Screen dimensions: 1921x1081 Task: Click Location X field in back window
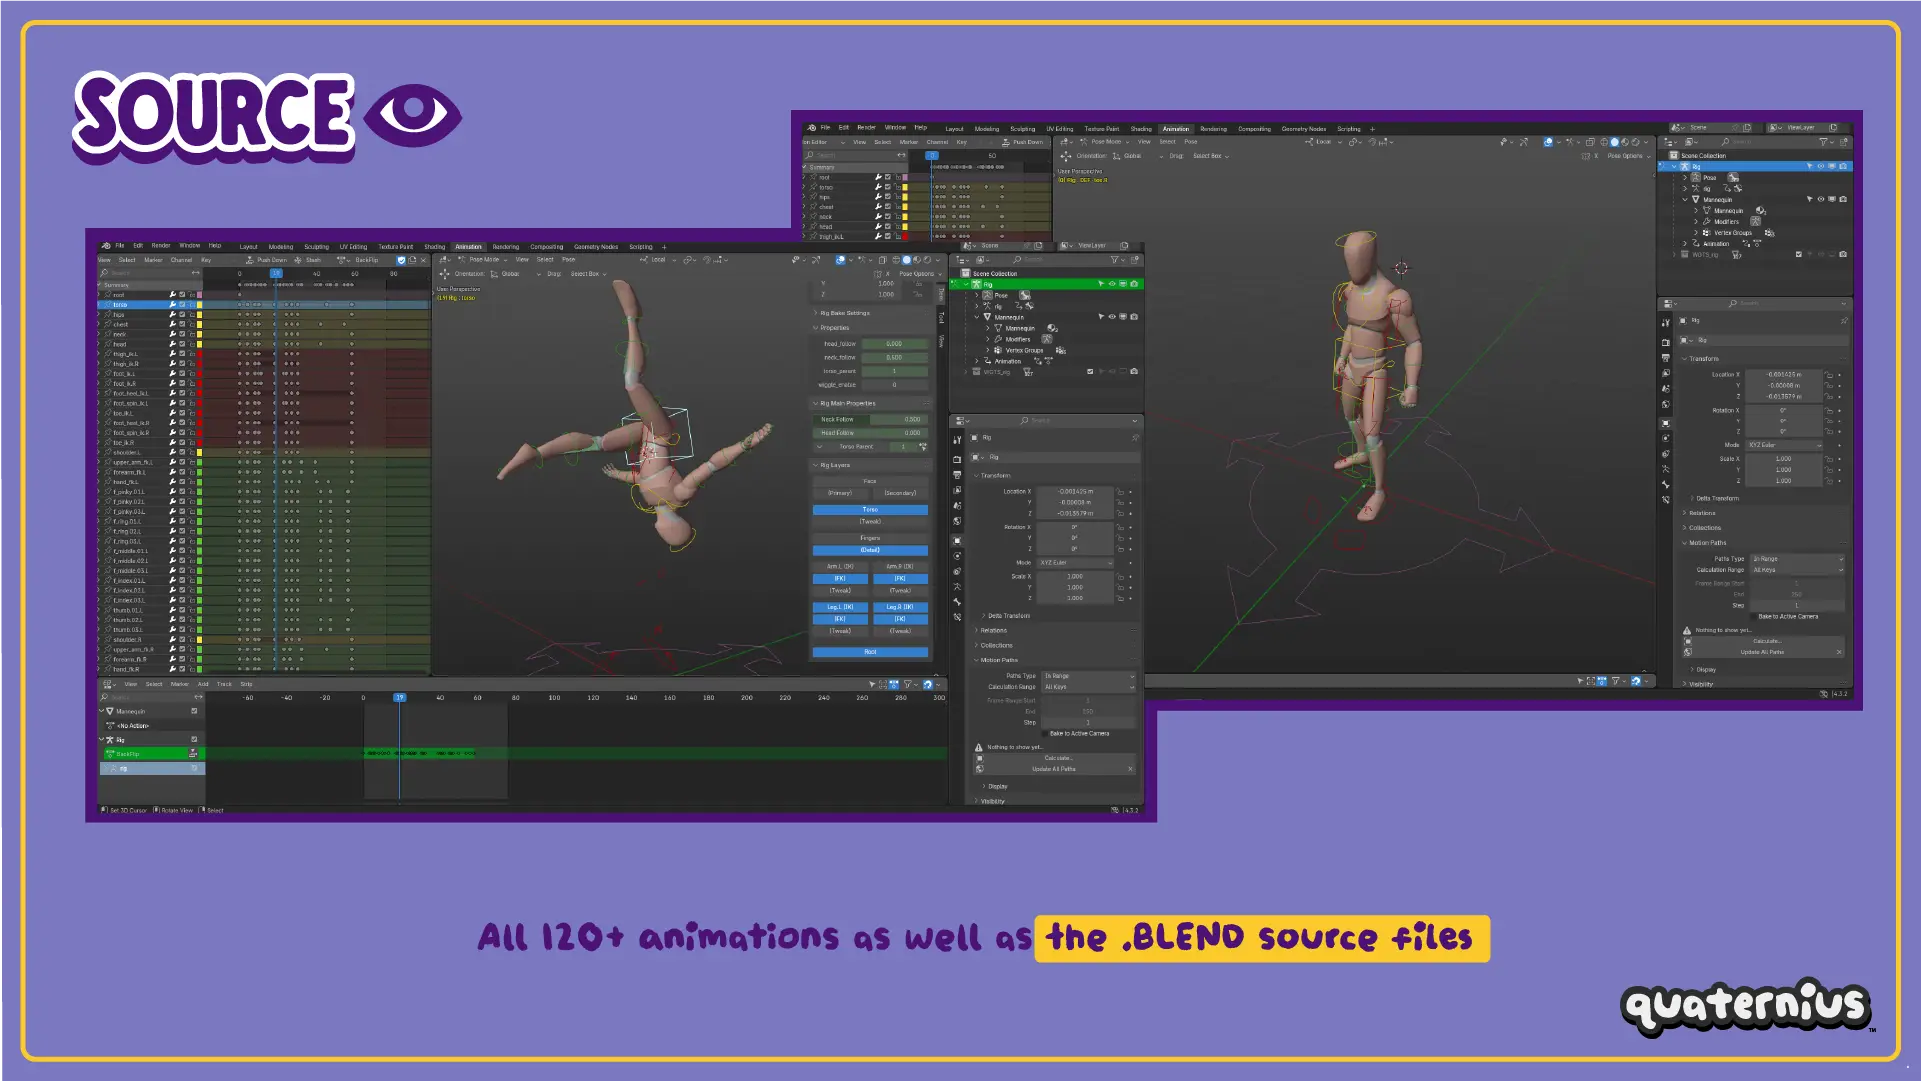(x=1784, y=375)
